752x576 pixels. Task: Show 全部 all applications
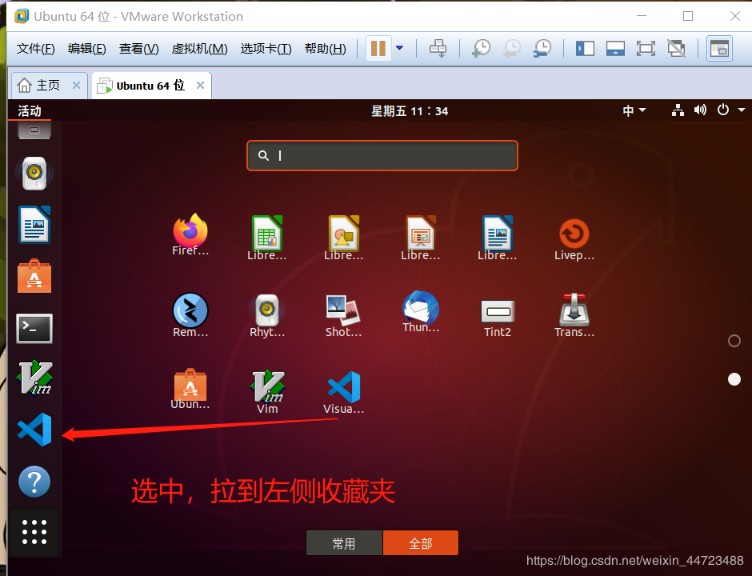pyautogui.click(x=421, y=543)
